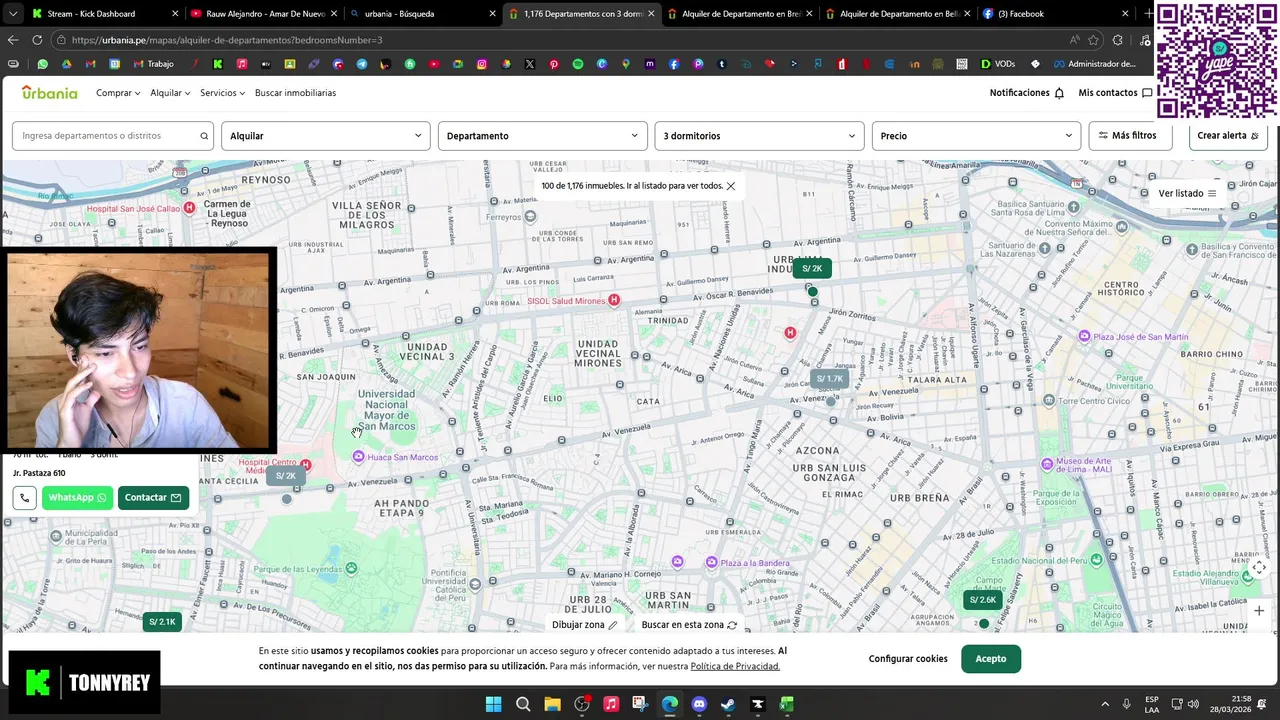
Task: Open the 3 dormitorios dropdown
Action: pyautogui.click(x=759, y=136)
